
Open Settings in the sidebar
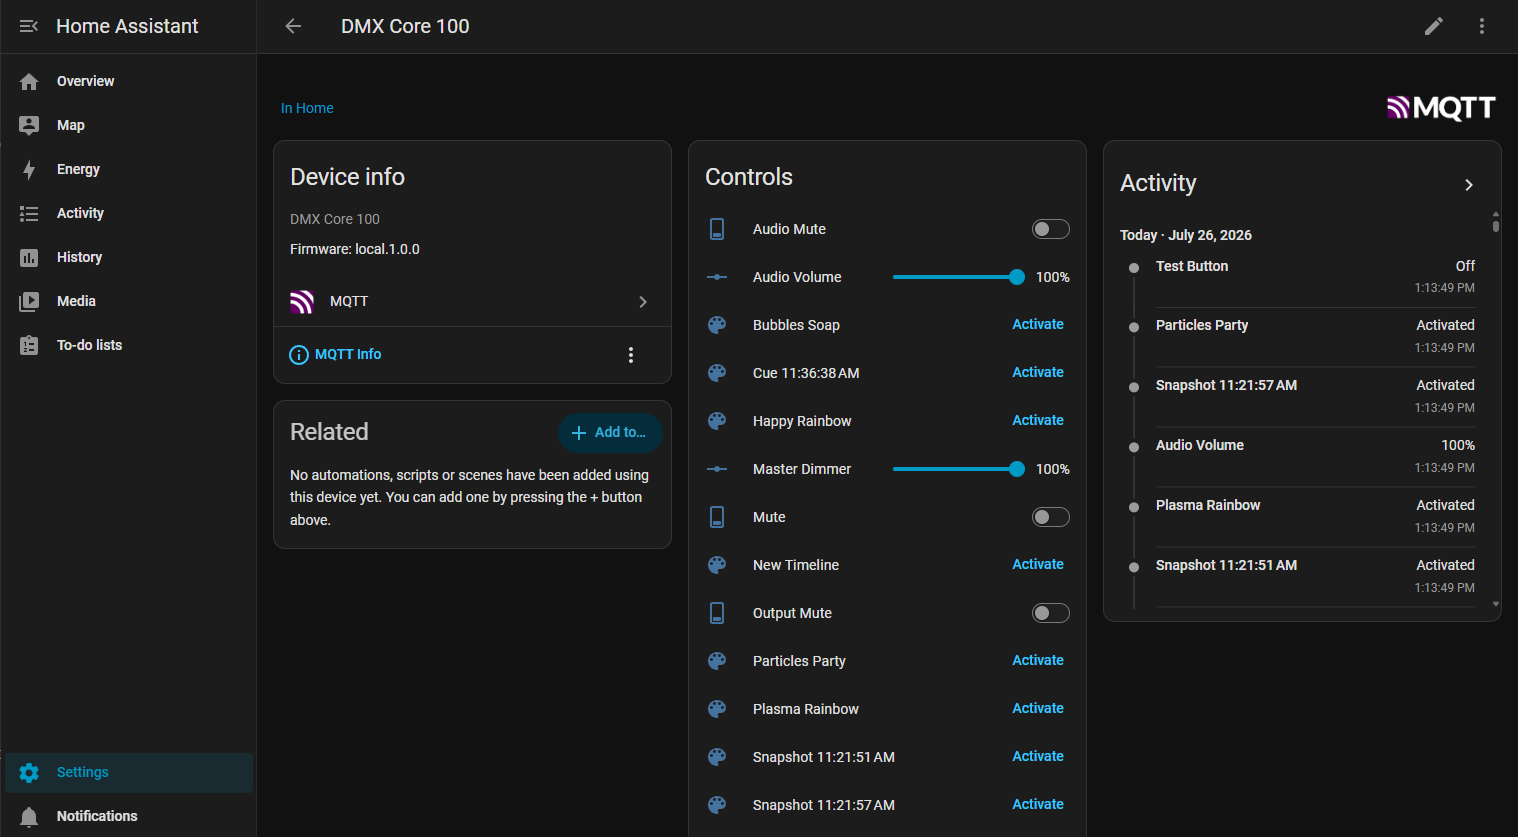(129, 772)
